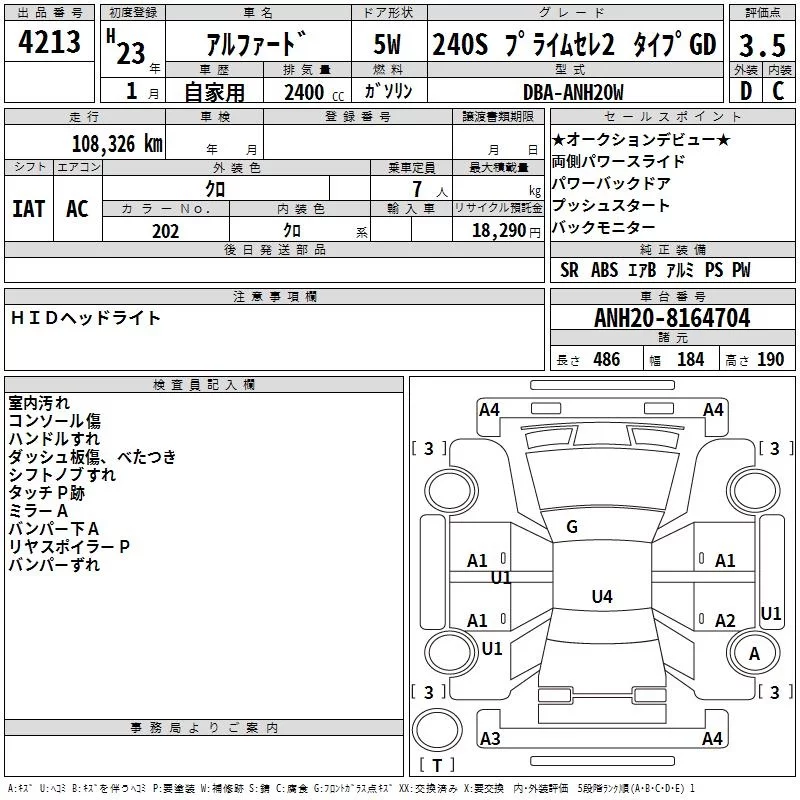Viewport: 800px width, 800px height.
Task: Select the damage code legend line
Action: 351,789
